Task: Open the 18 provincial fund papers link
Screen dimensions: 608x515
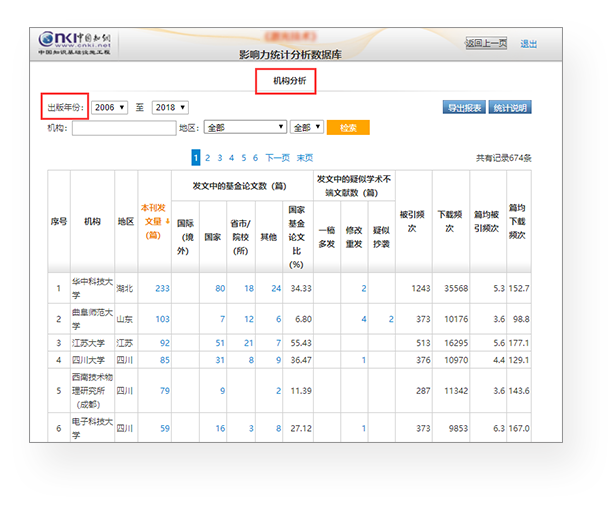Action: click(249, 289)
